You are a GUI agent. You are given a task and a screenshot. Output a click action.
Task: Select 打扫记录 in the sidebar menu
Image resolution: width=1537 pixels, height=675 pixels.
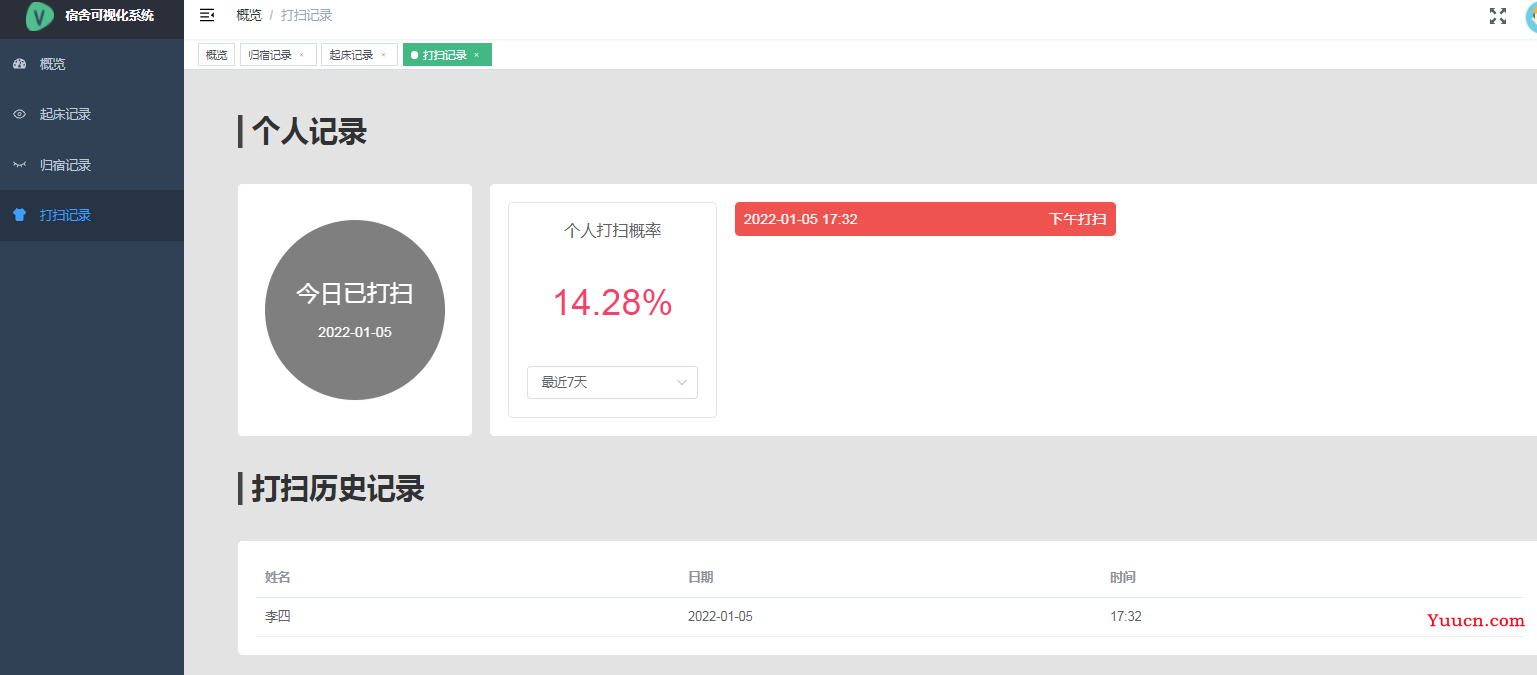[x=92, y=215]
